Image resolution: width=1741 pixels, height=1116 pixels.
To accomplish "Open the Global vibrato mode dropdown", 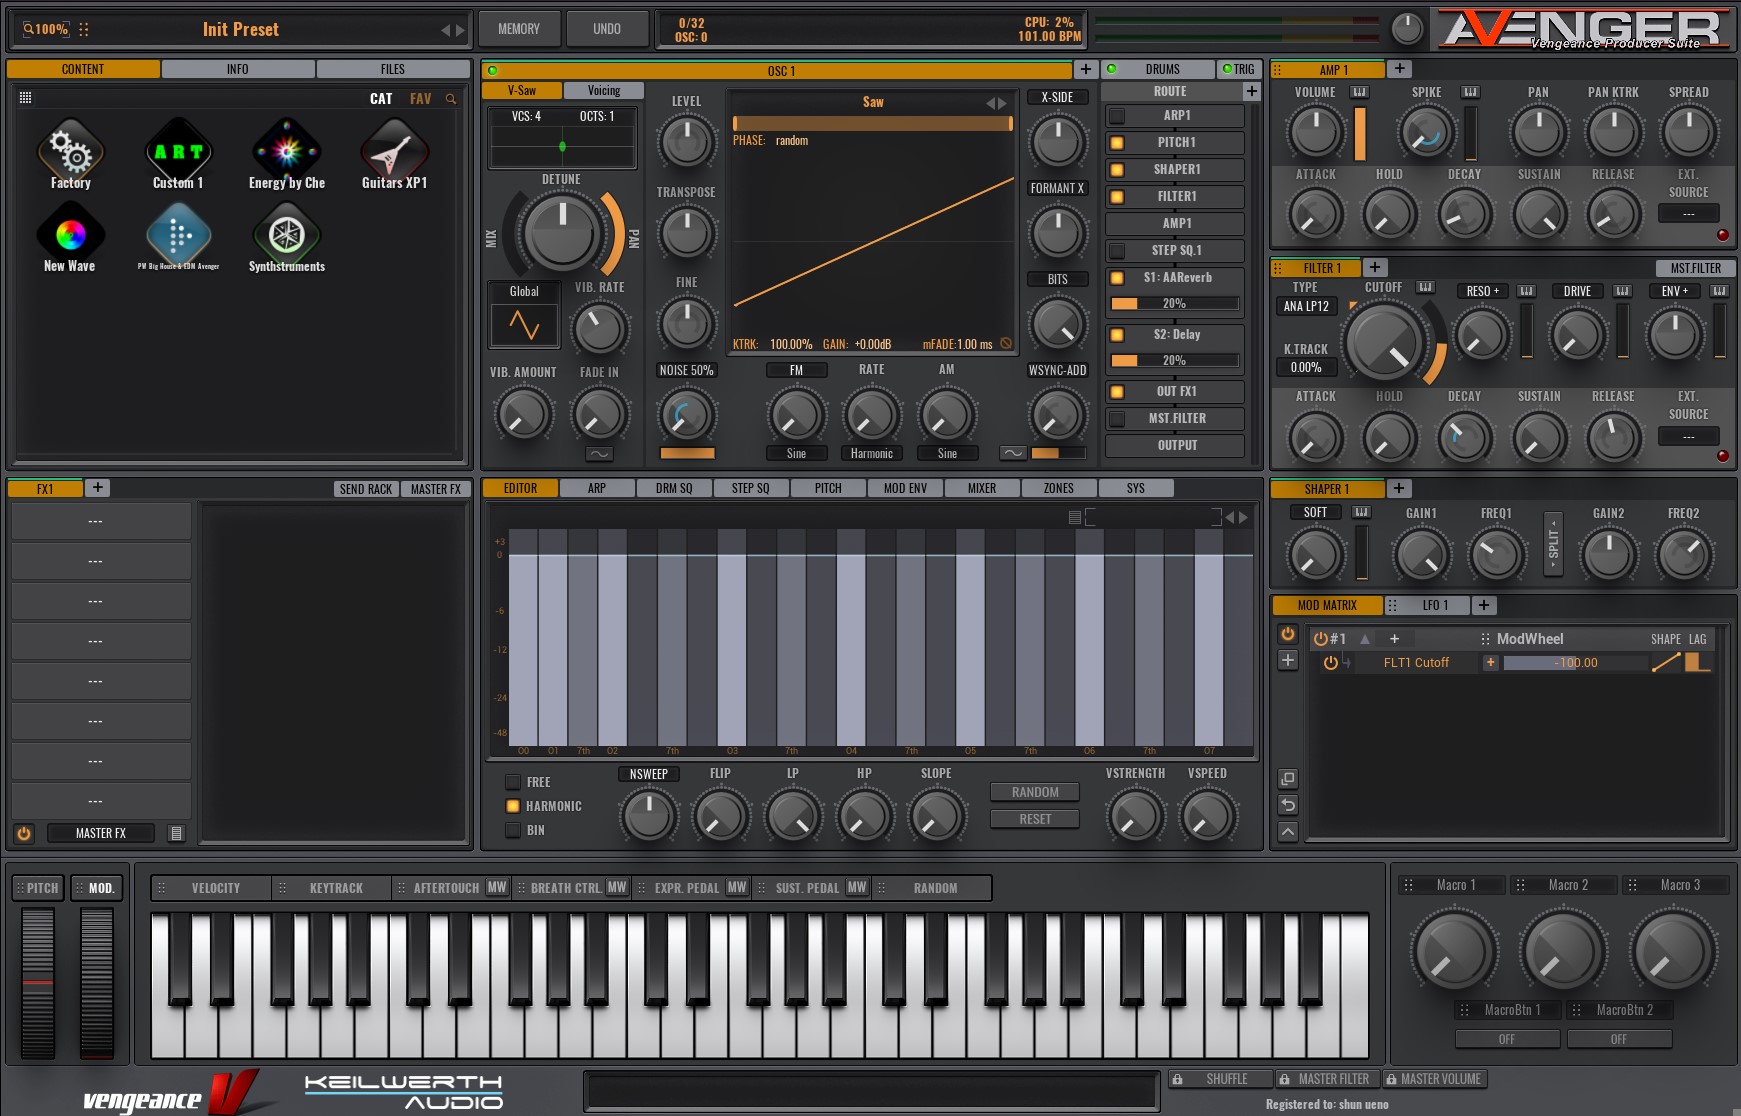I will point(524,292).
